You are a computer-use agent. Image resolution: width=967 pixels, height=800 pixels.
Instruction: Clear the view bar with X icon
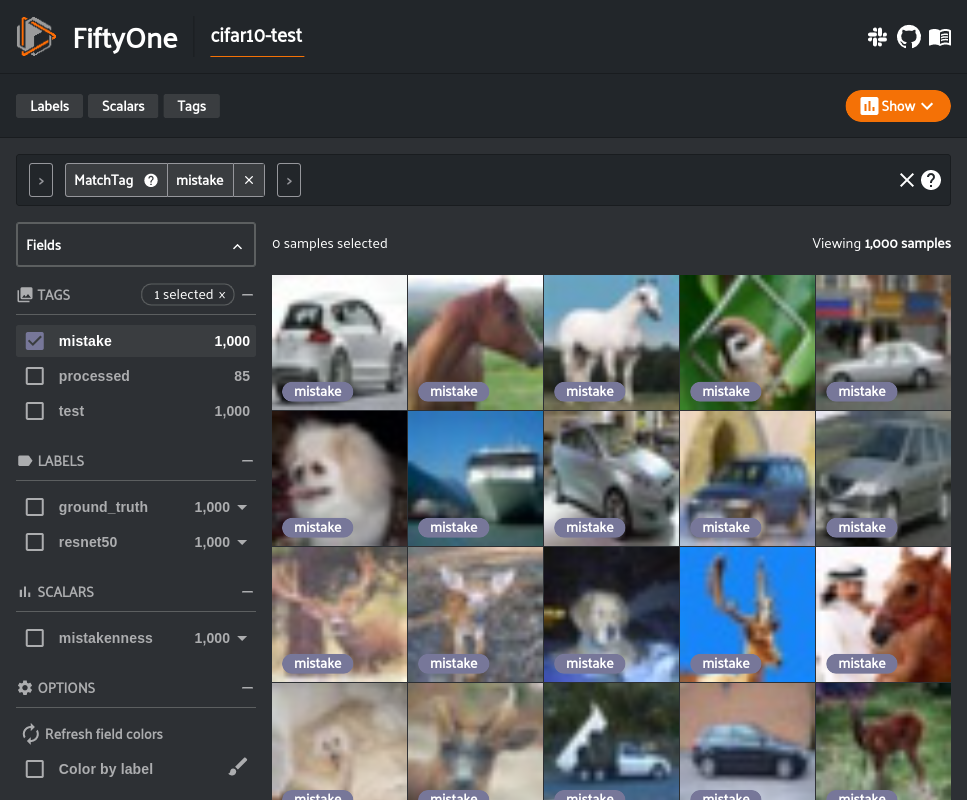[x=906, y=180]
